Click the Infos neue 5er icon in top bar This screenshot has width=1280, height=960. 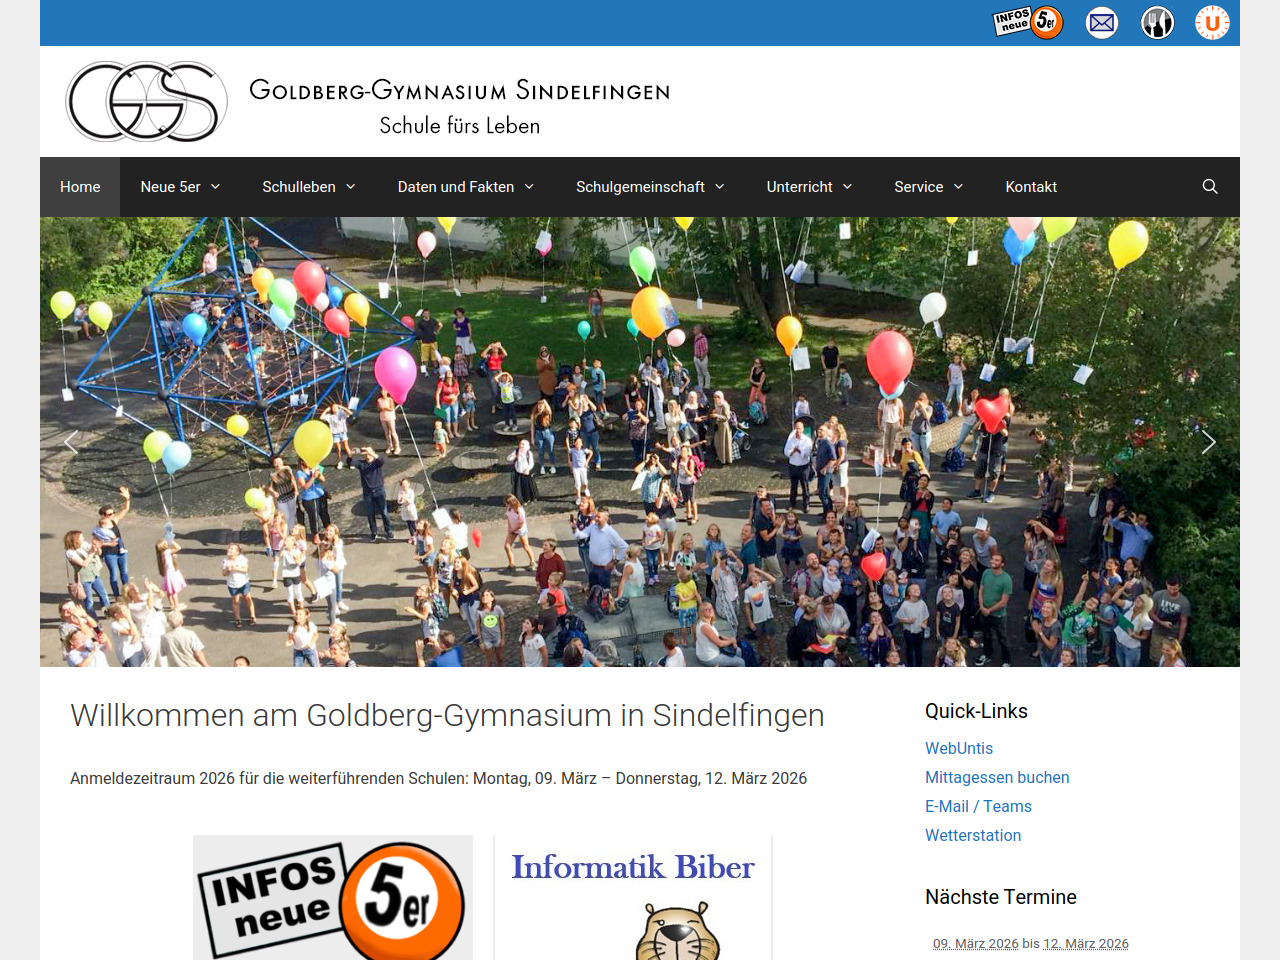point(1028,22)
